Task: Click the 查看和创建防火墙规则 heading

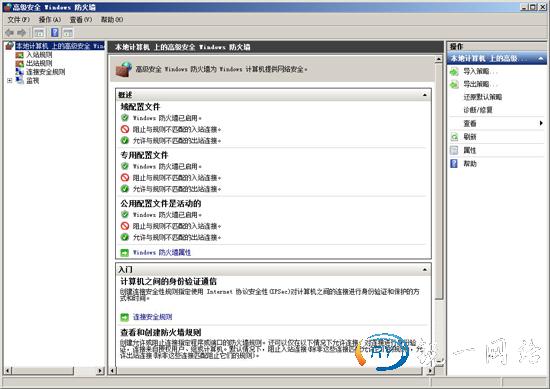Action: click(161, 332)
